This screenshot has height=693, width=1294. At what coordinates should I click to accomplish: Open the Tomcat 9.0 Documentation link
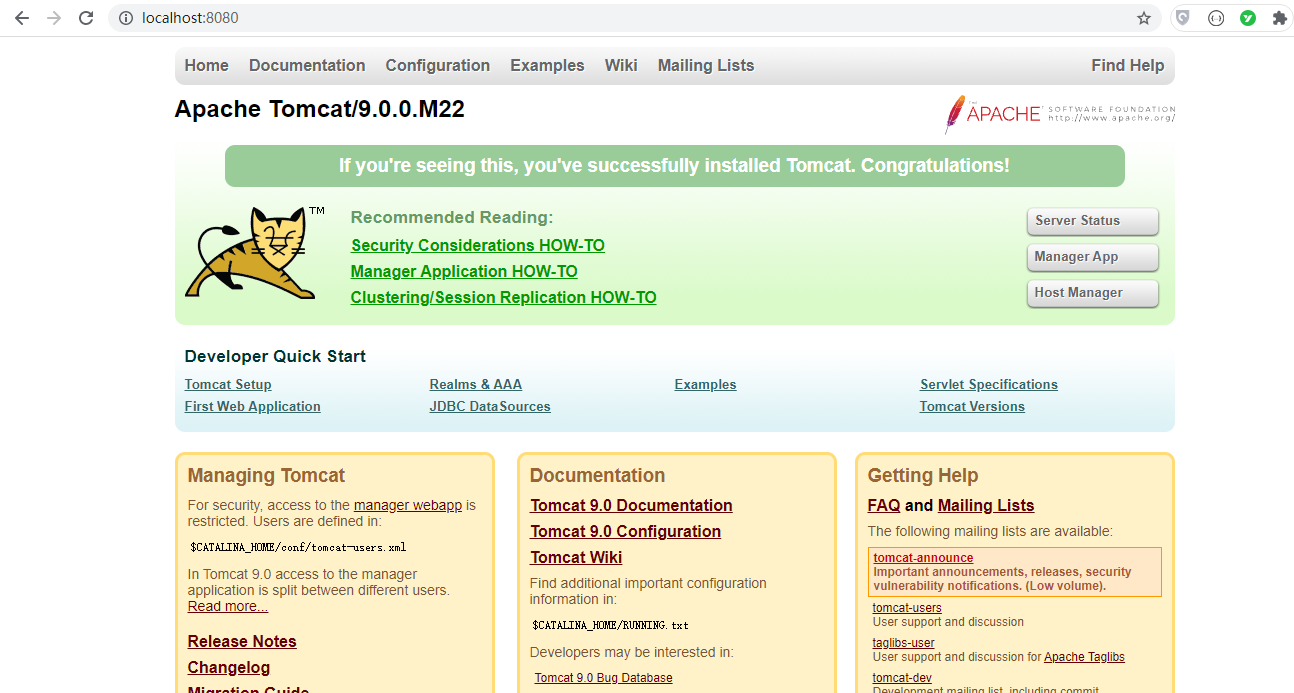point(631,505)
